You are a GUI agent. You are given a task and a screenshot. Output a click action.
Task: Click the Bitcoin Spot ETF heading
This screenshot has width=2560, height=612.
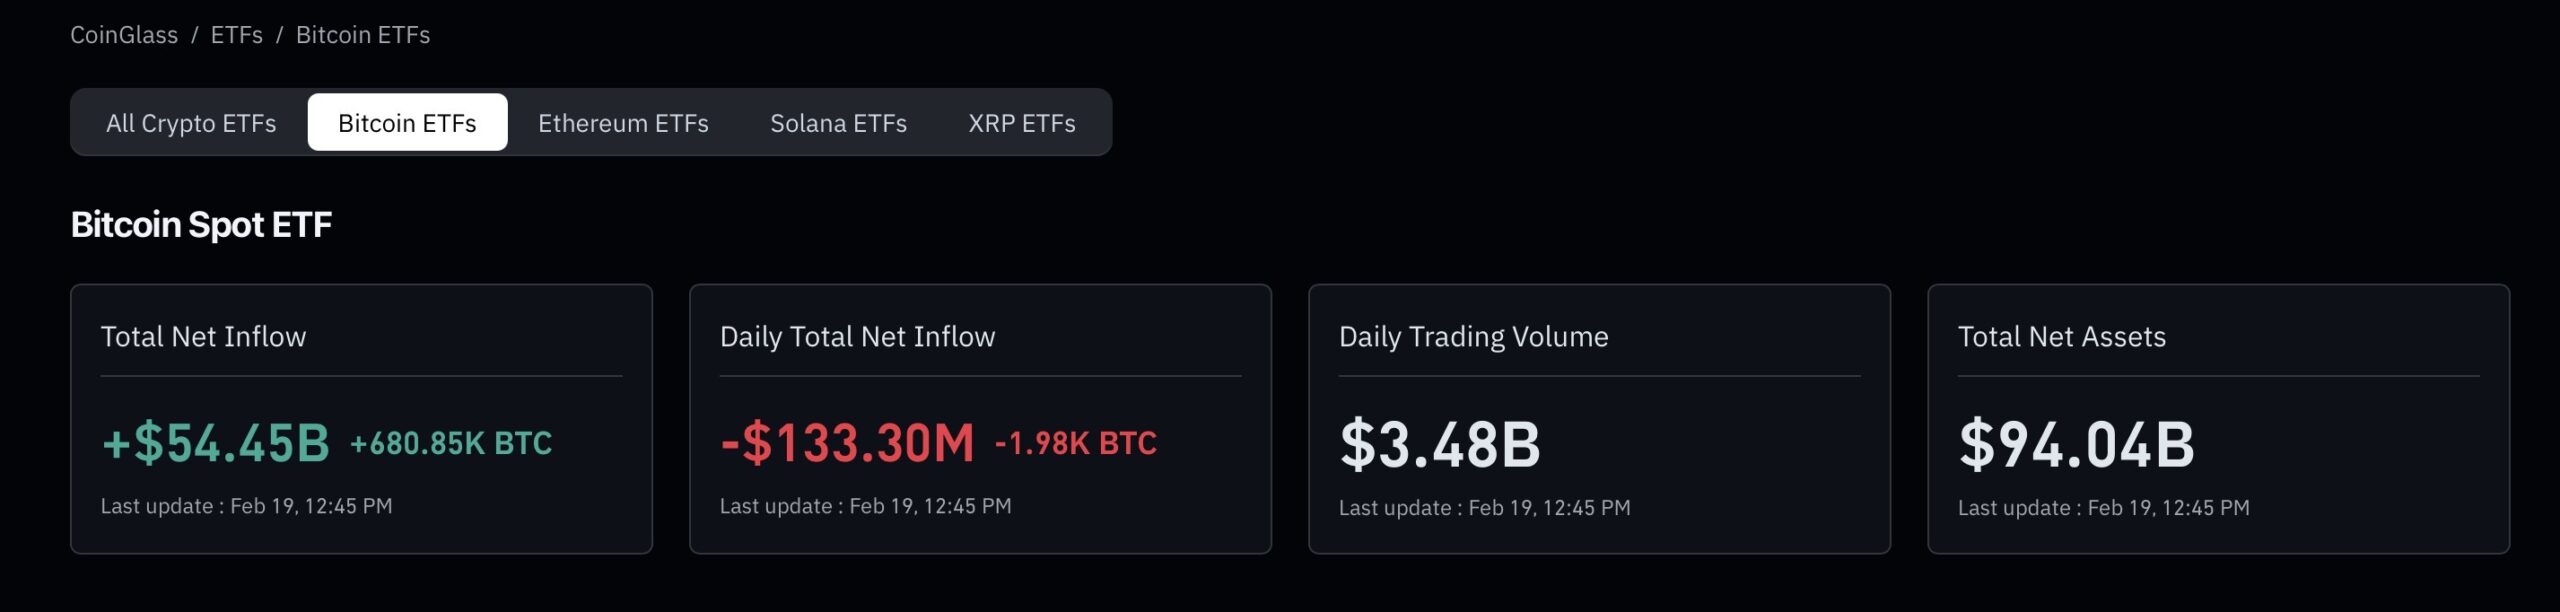pos(201,225)
